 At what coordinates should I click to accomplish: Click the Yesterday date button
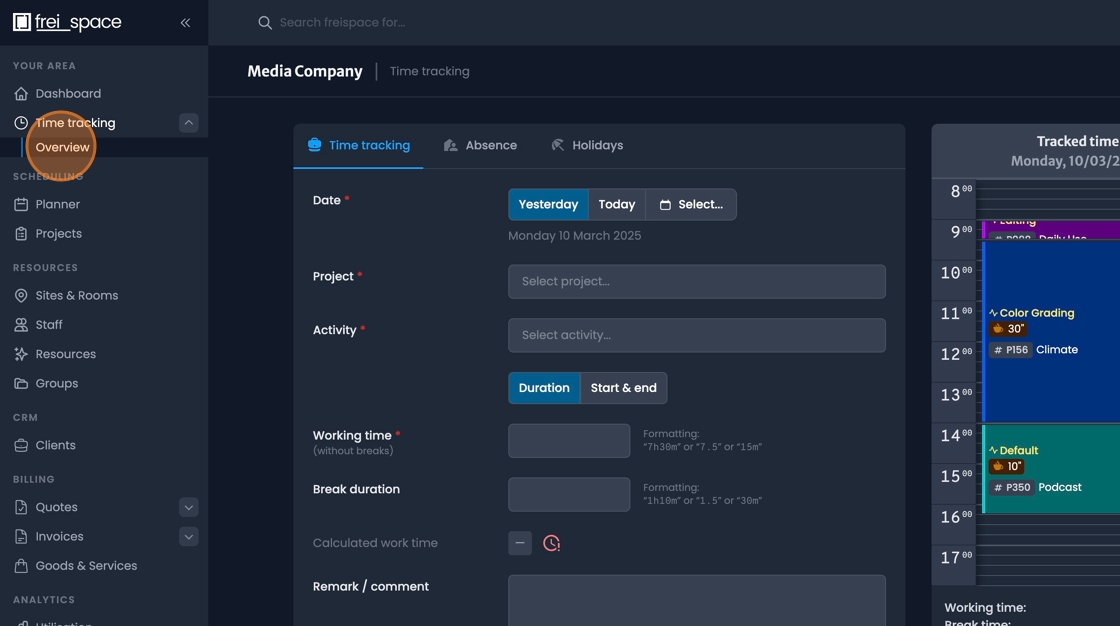click(x=548, y=204)
